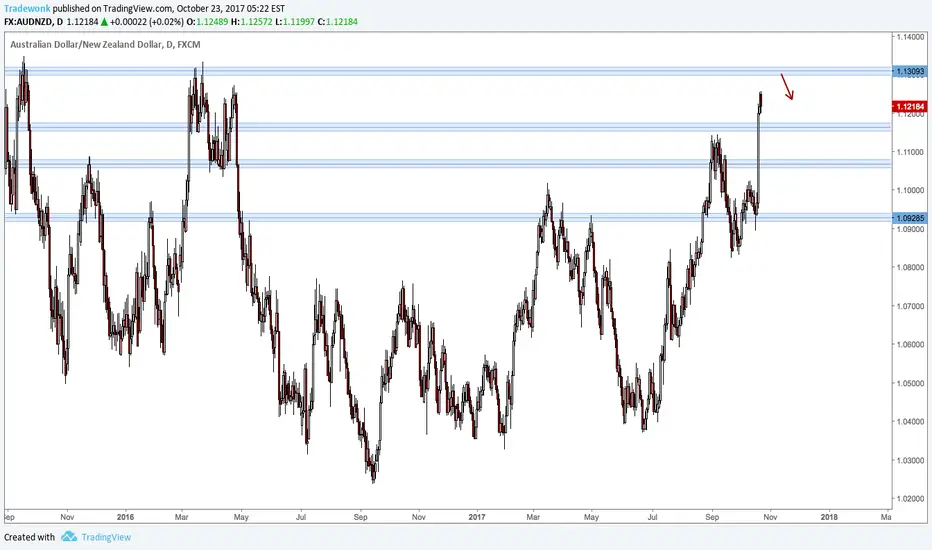The image size is (932, 550).
Task: Click the 1.05000 price axis label
Action: tap(911, 383)
